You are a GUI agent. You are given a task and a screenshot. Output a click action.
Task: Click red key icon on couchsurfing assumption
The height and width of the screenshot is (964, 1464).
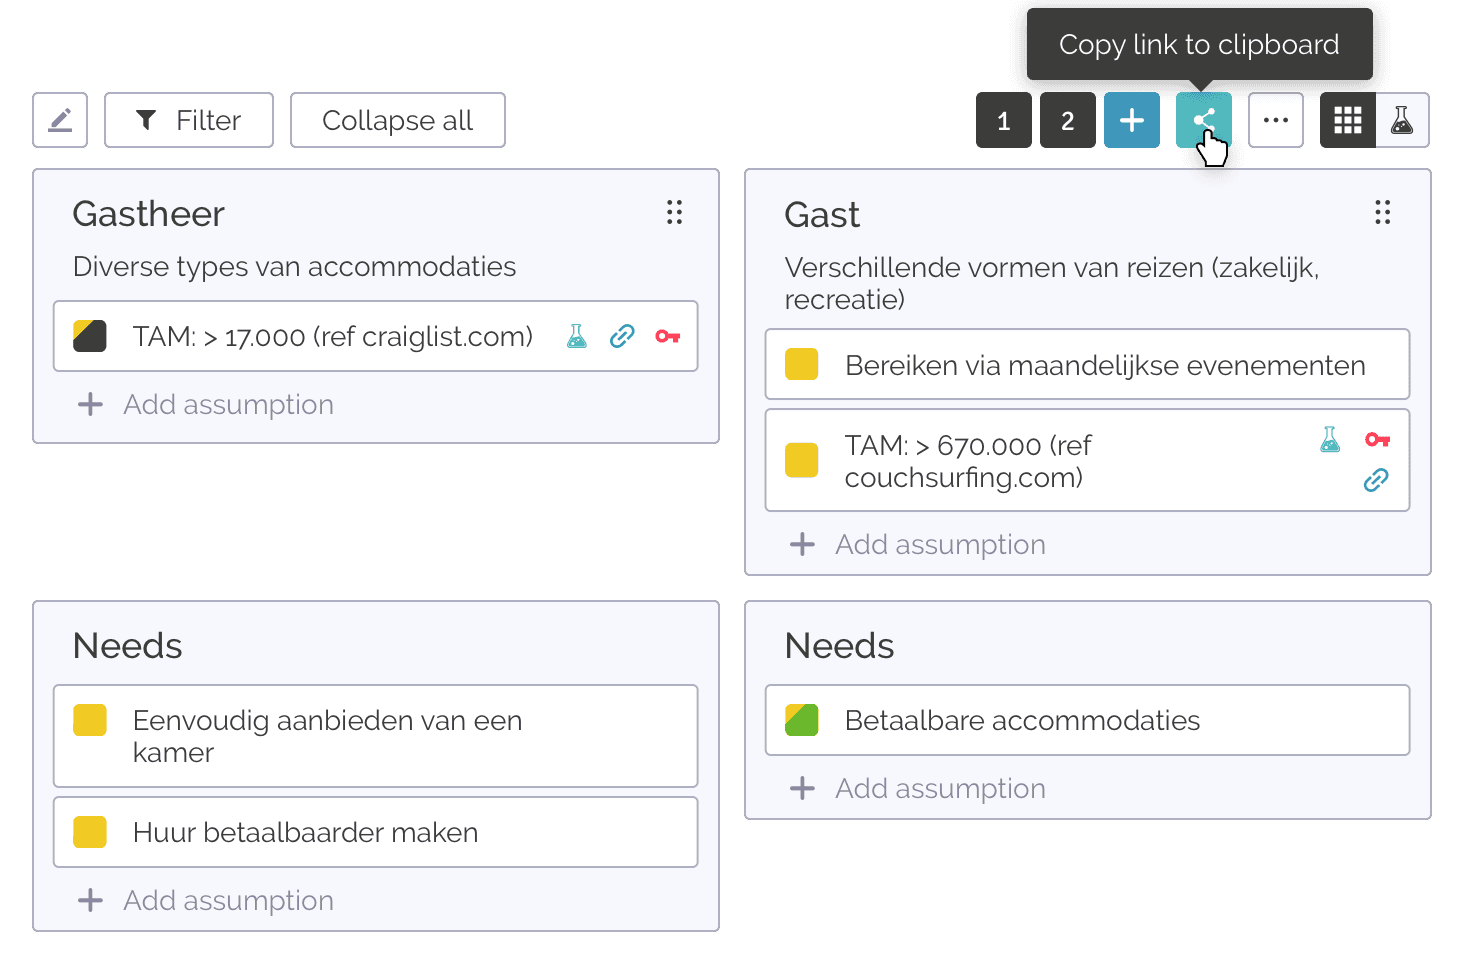[1377, 439]
